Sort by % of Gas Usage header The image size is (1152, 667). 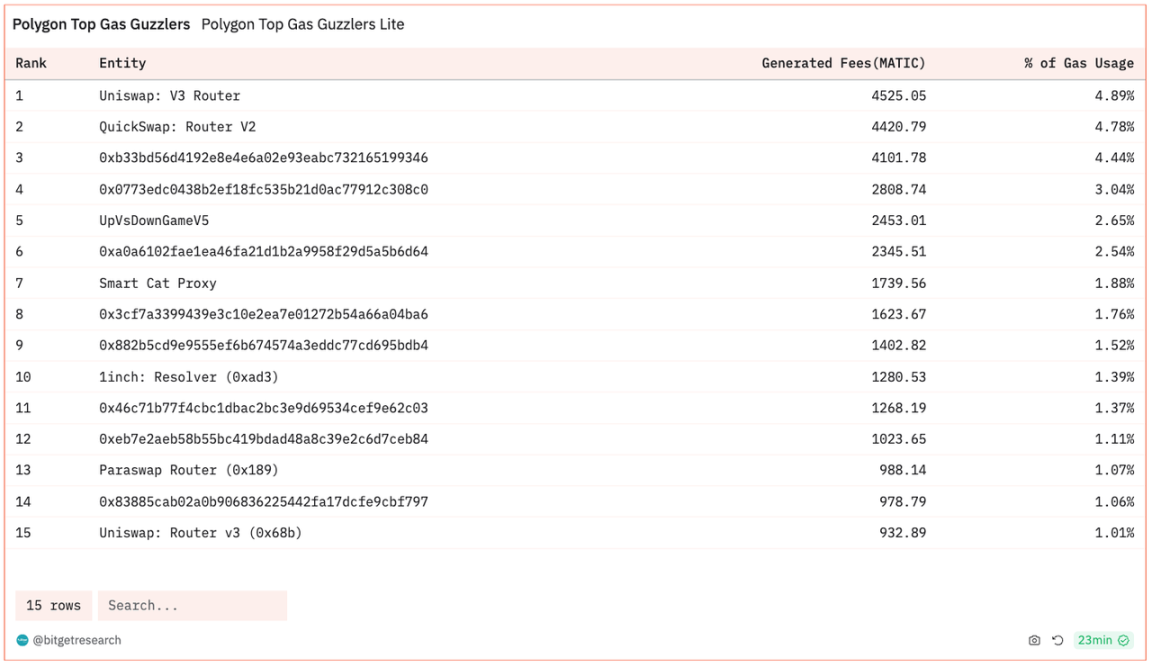pyautogui.click(x=1078, y=63)
